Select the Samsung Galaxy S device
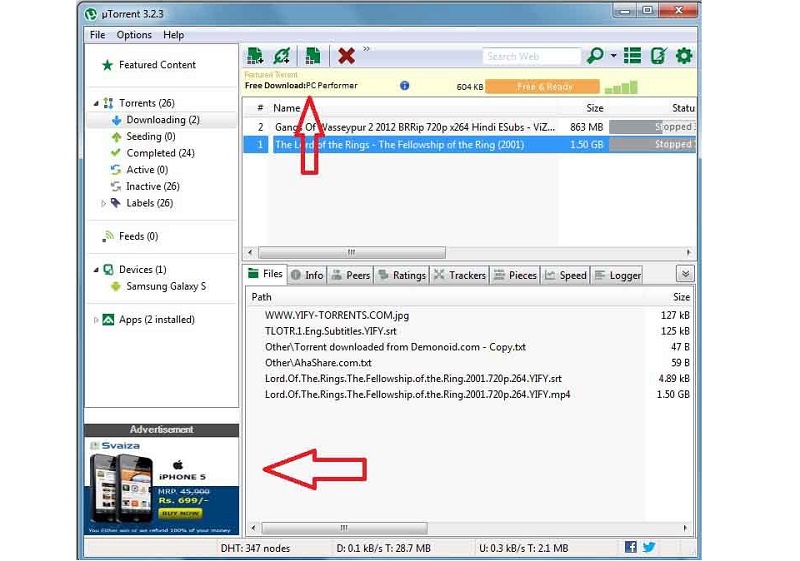Viewport: 800px width, 561px height. click(165, 287)
